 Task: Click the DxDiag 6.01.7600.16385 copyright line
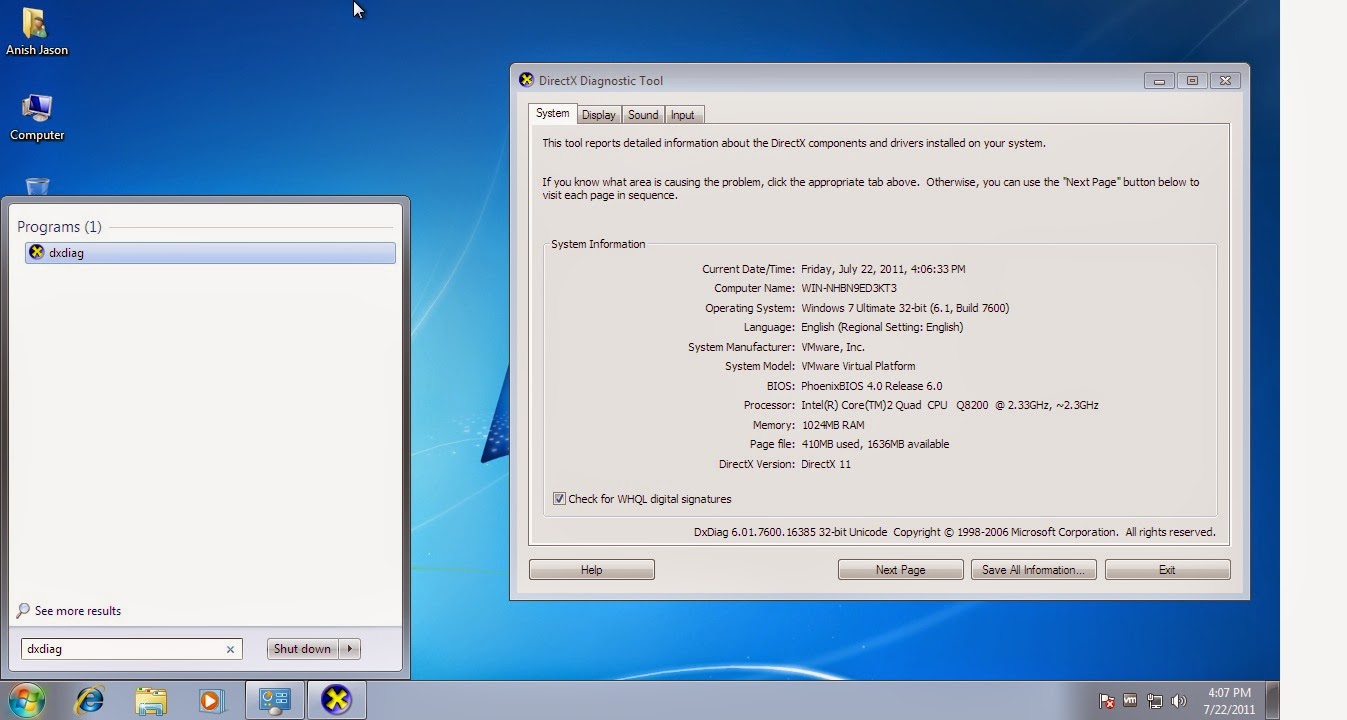click(x=955, y=533)
